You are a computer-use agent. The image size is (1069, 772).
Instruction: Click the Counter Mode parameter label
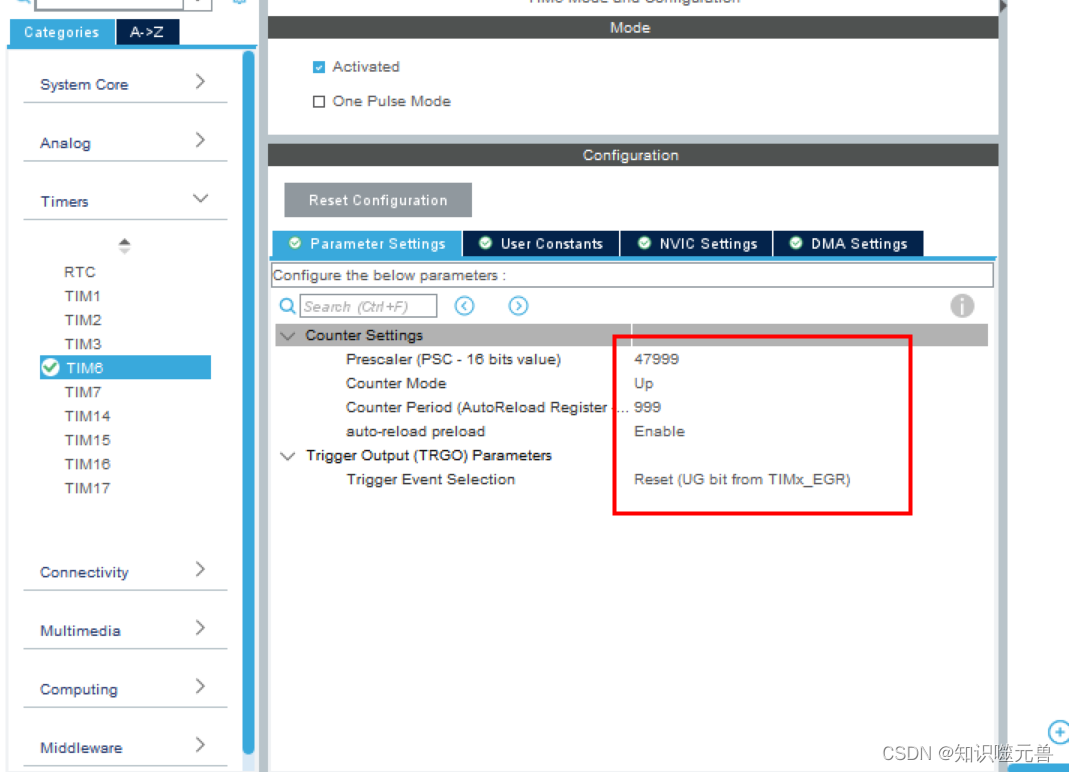pyautogui.click(x=395, y=383)
